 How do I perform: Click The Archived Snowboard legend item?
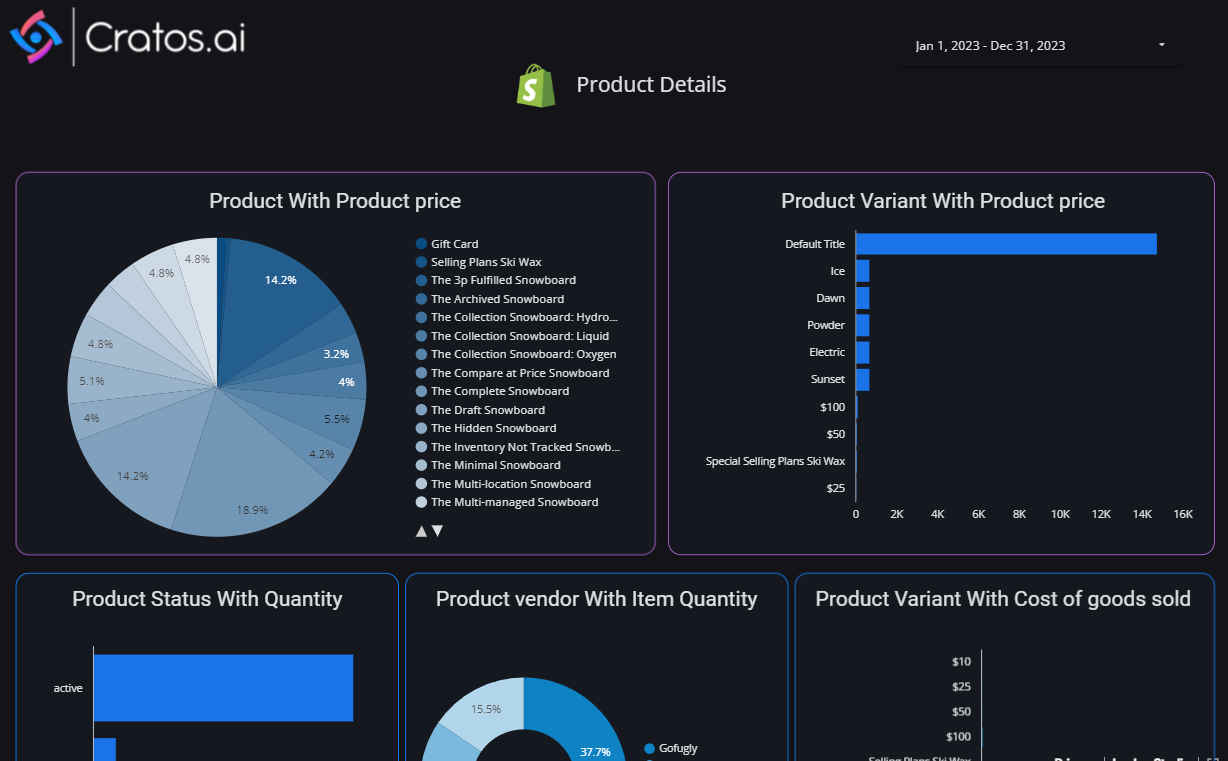[x=490, y=299]
